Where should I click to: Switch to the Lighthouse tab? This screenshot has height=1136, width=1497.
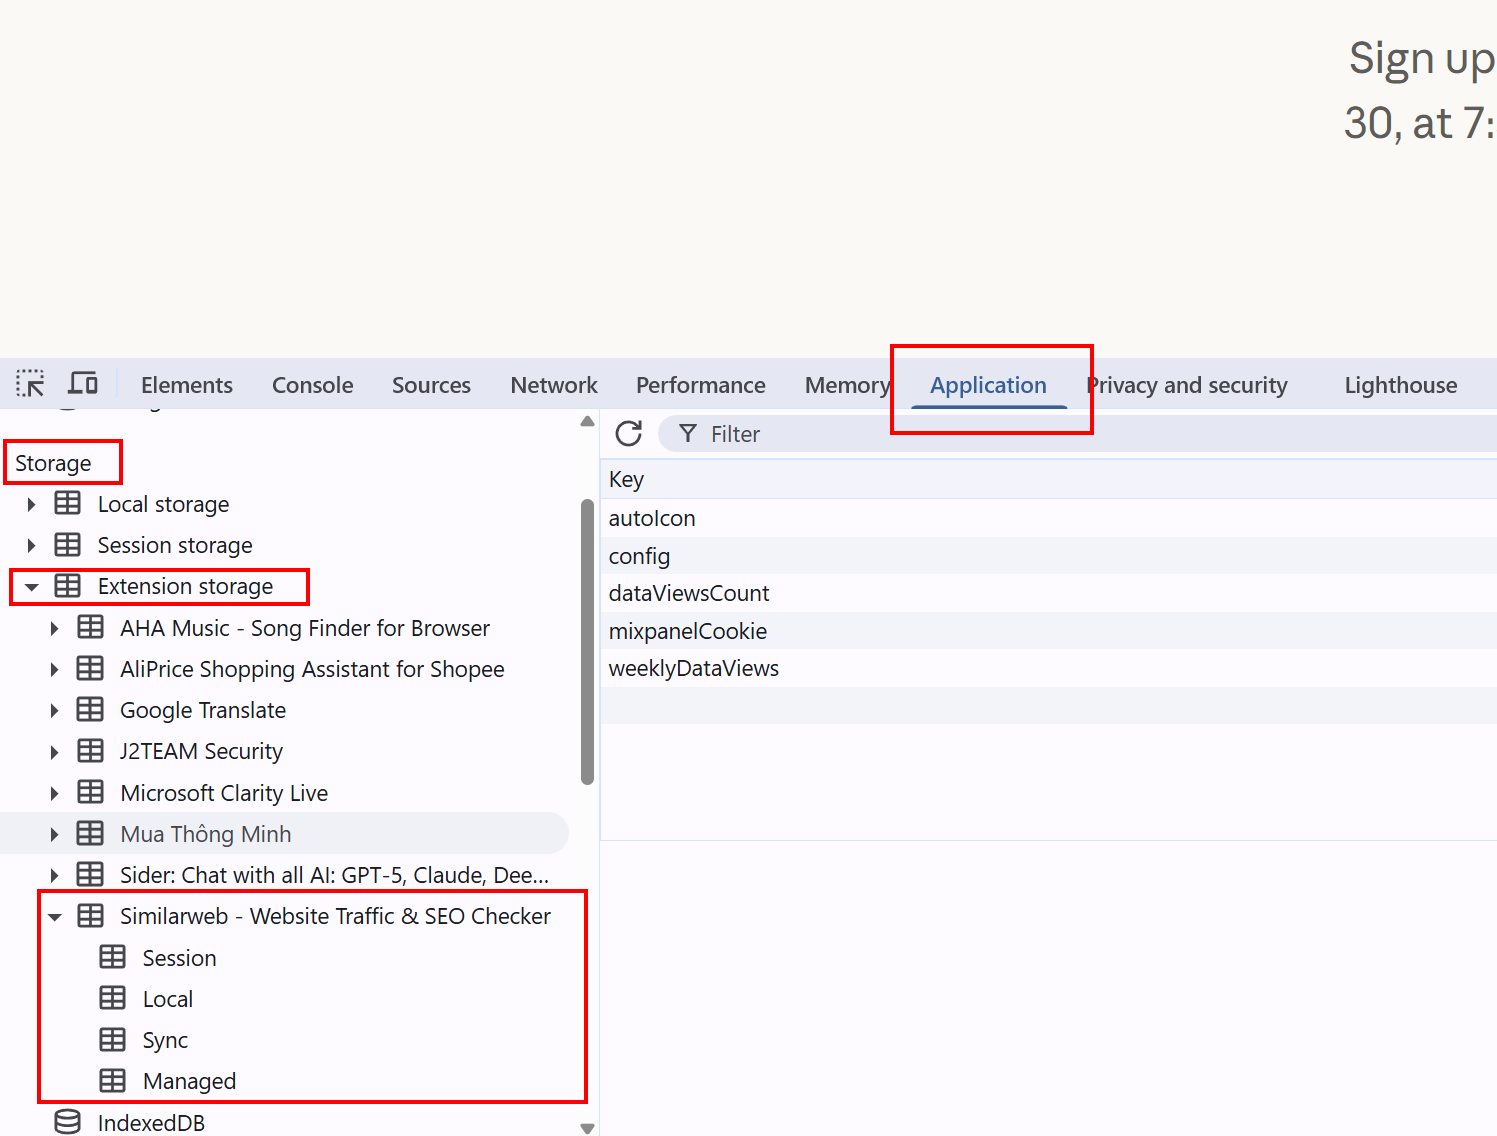pos(1400,385)
